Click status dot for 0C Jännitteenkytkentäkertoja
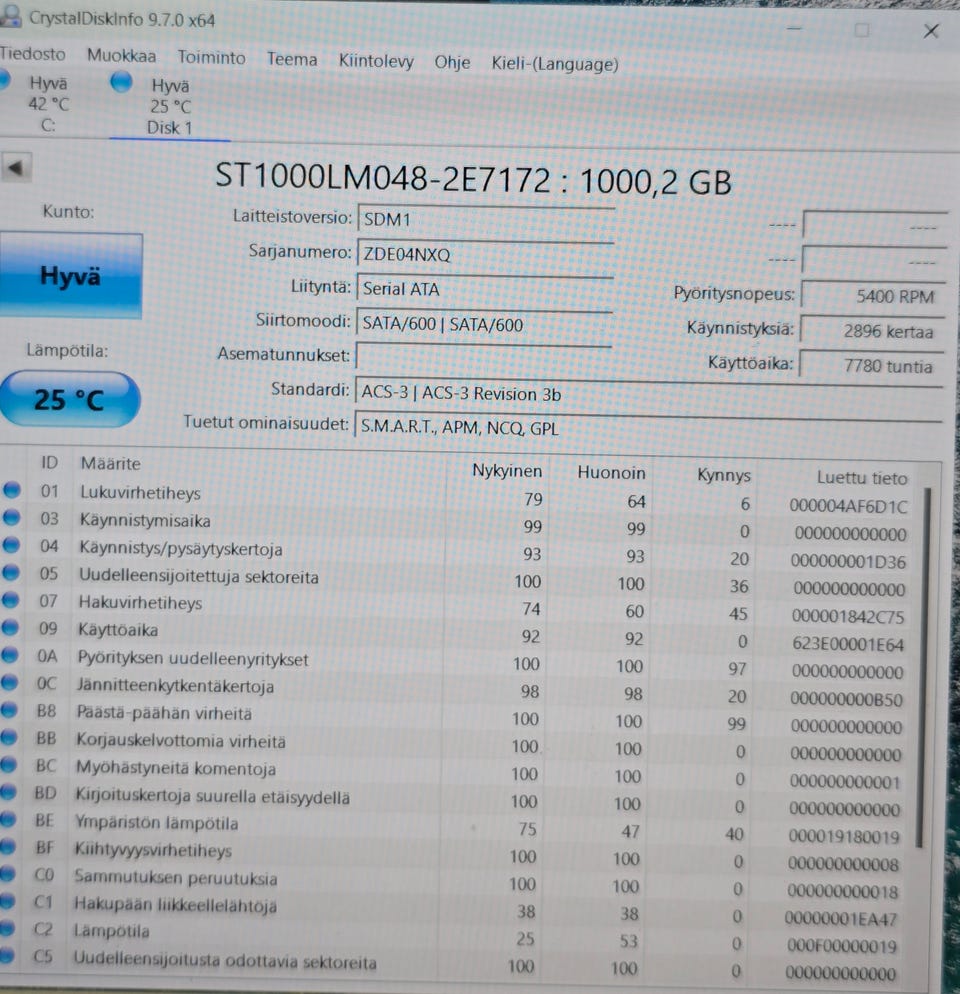 pyautogui.click(x=9, y=682)
